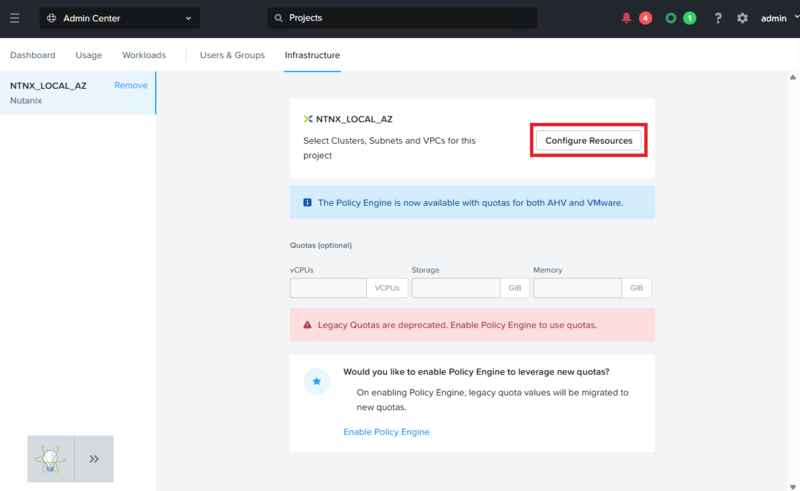The width and height of the screenshot is (800, 491).
Task: Click Remove link for NTNX_LOCAL_AZ
Action: [x=131, y=85]
